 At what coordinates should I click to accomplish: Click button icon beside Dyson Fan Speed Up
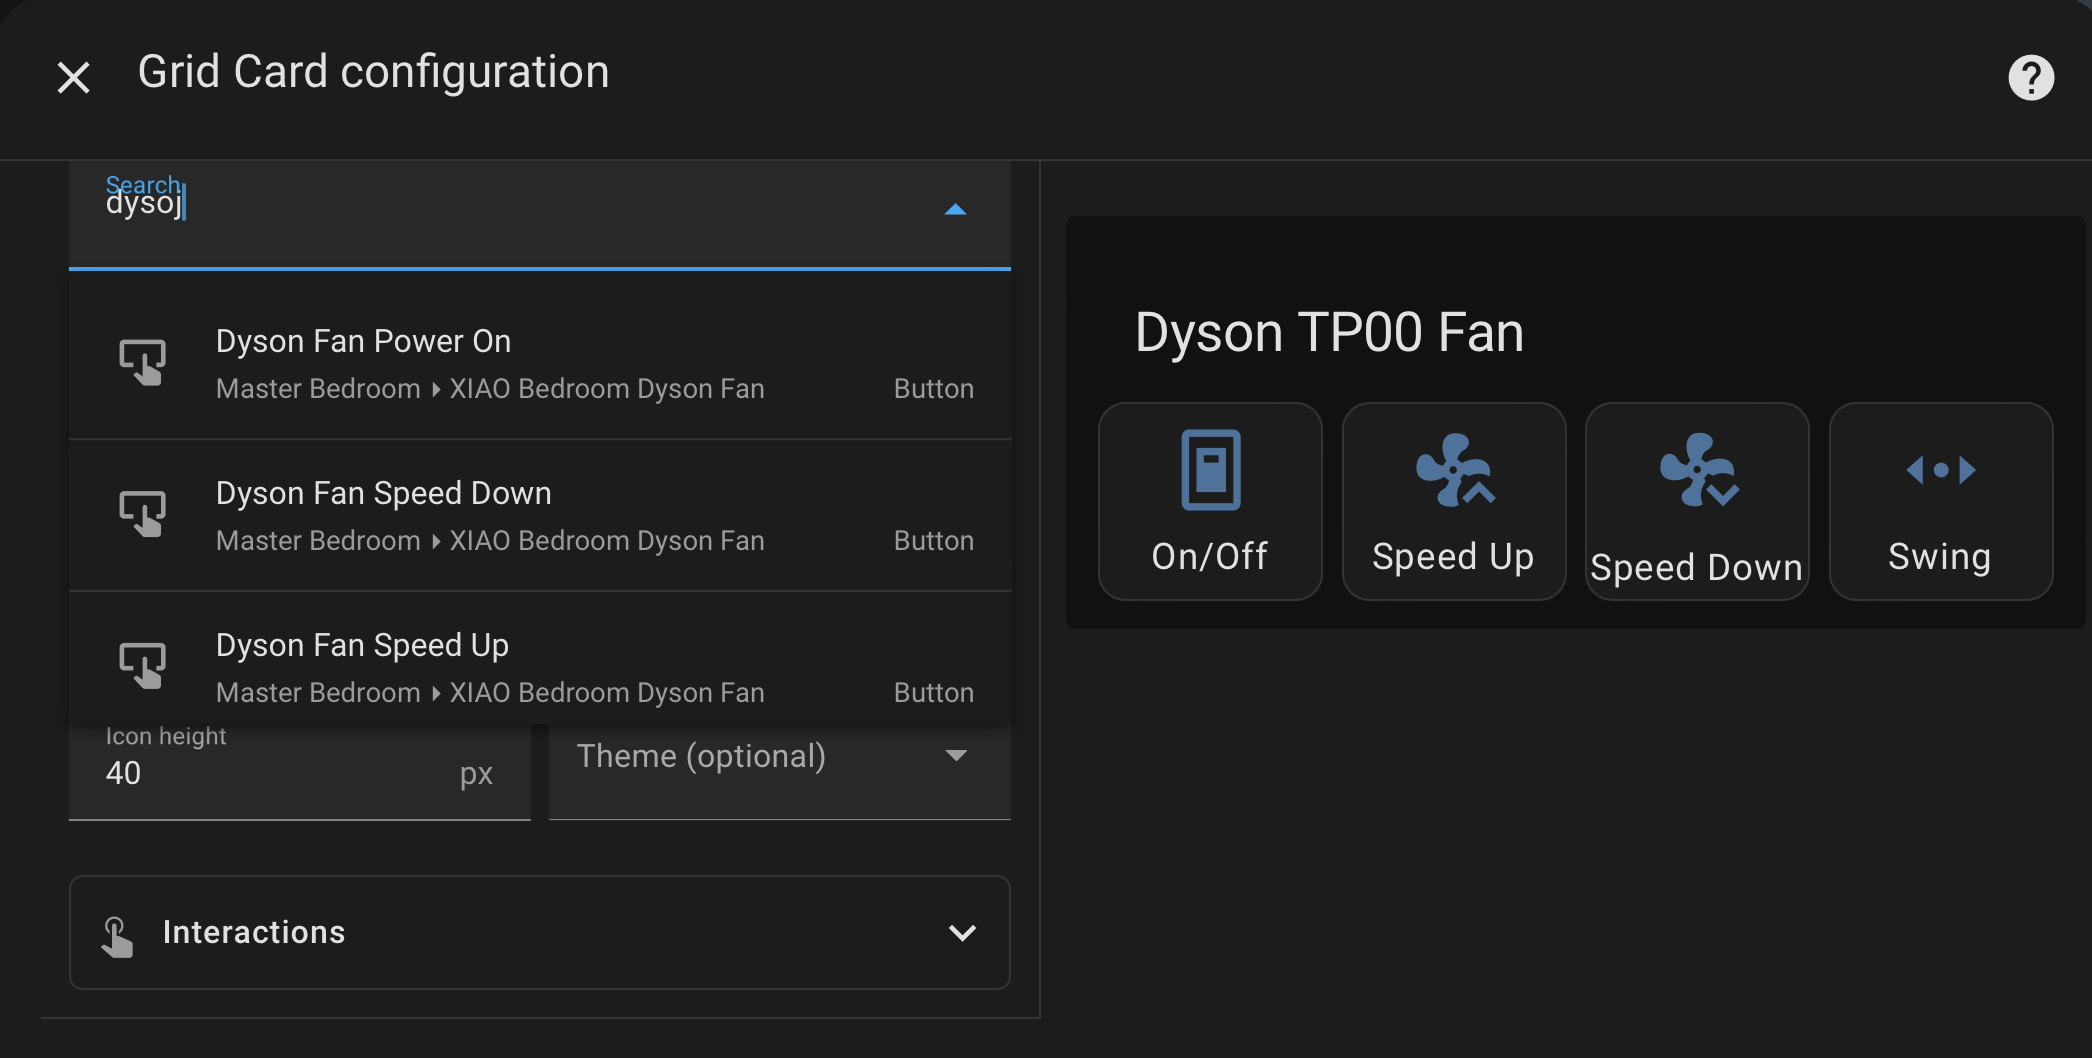coord(142,666)
